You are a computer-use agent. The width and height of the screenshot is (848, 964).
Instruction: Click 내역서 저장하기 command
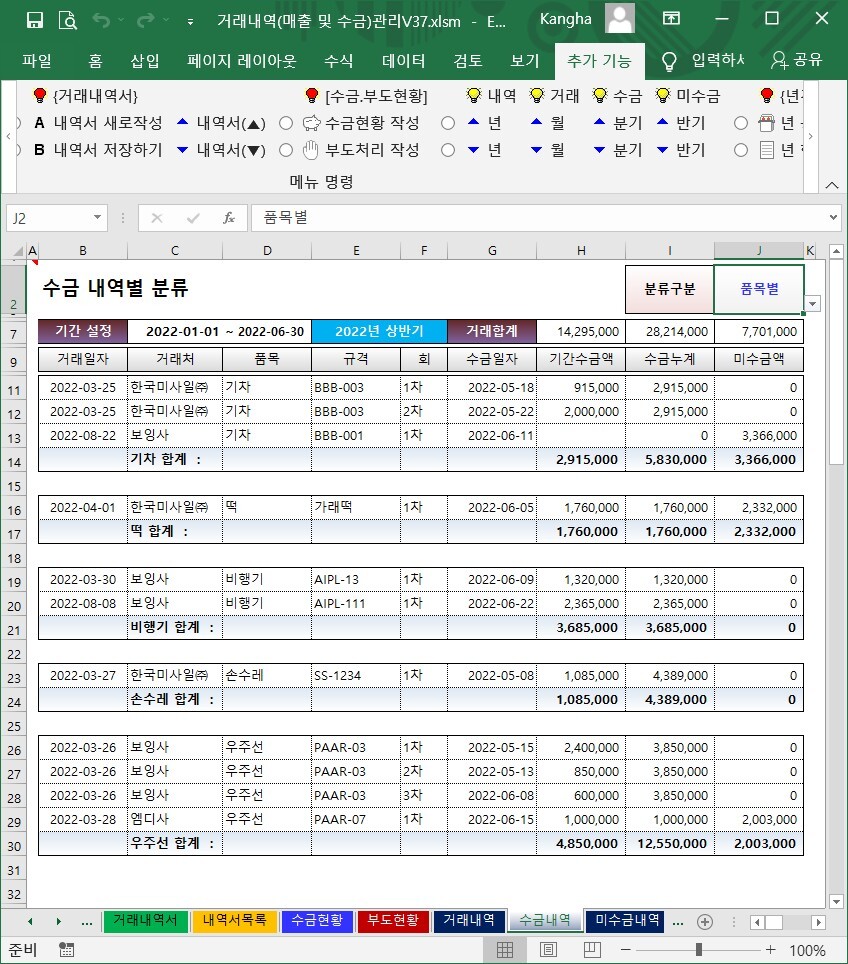pos(98,150)
